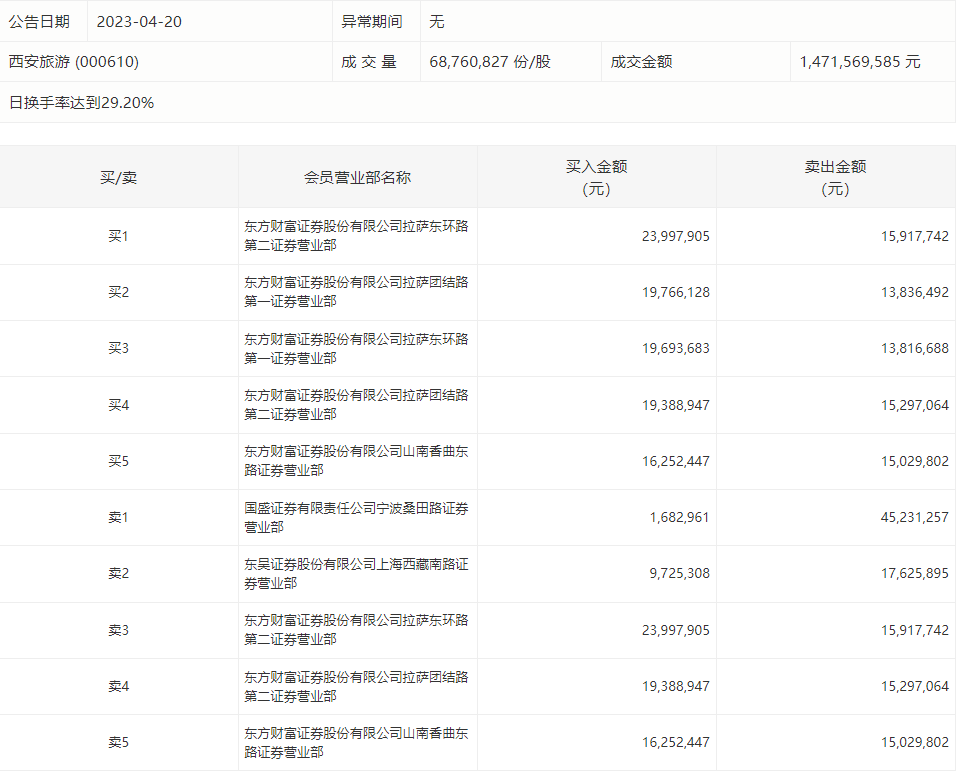Select the 买1 buy amount 23,997,905
The width and height of the screenshot is (960, 774).
[676, 236]
